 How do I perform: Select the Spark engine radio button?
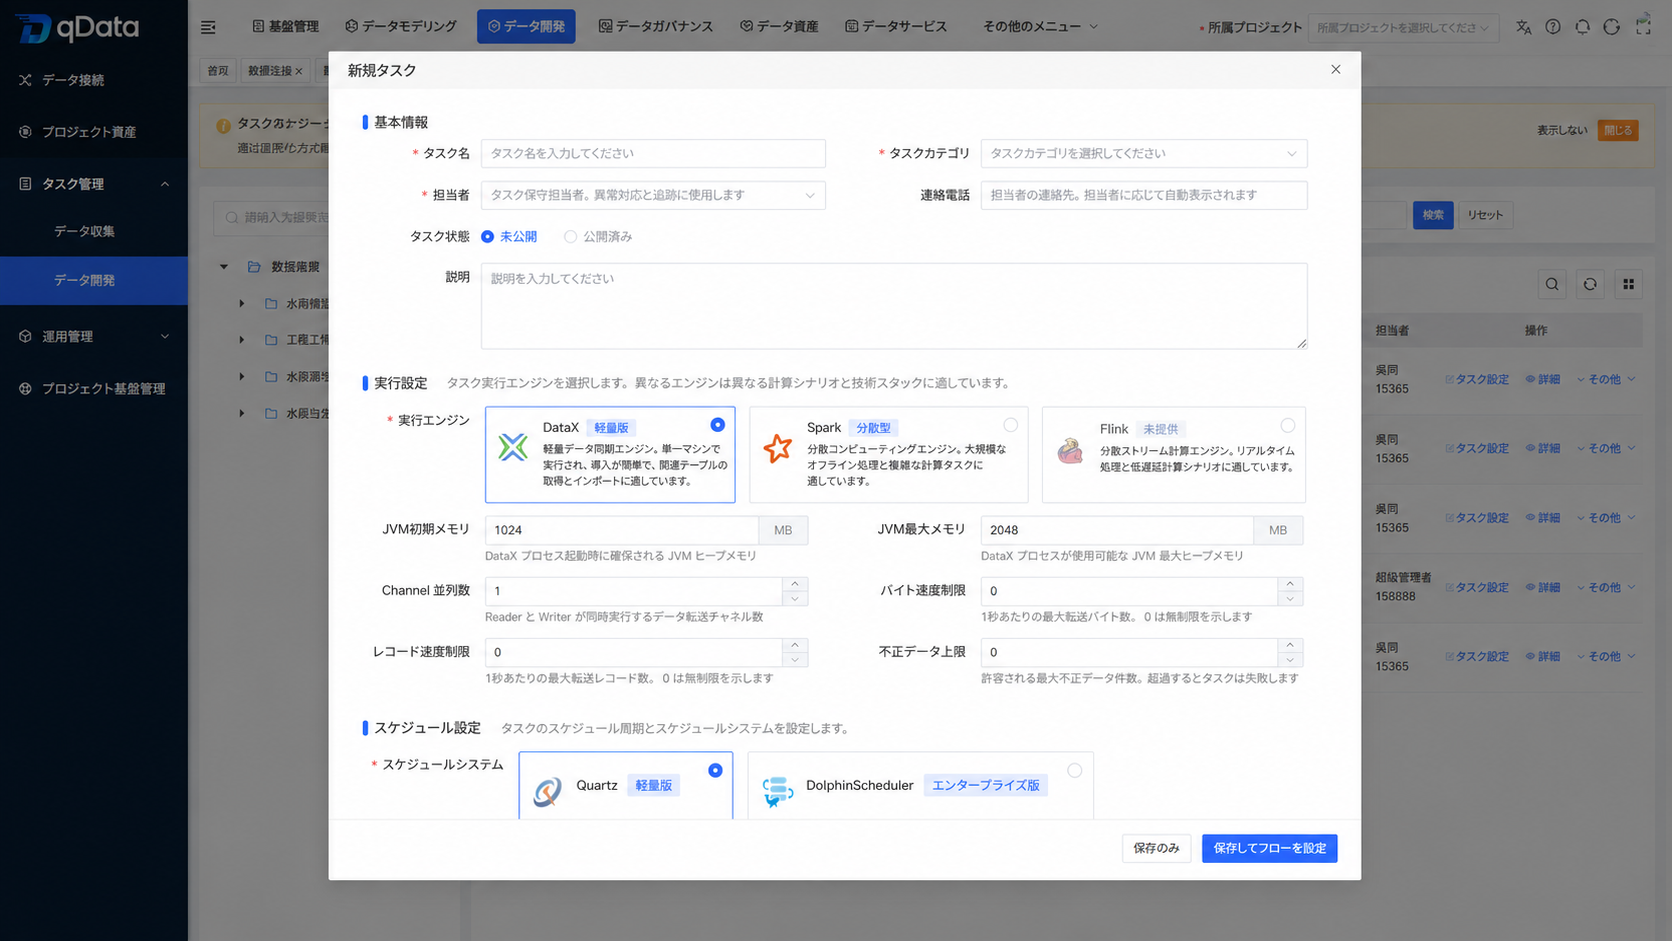coord(1011,425)
